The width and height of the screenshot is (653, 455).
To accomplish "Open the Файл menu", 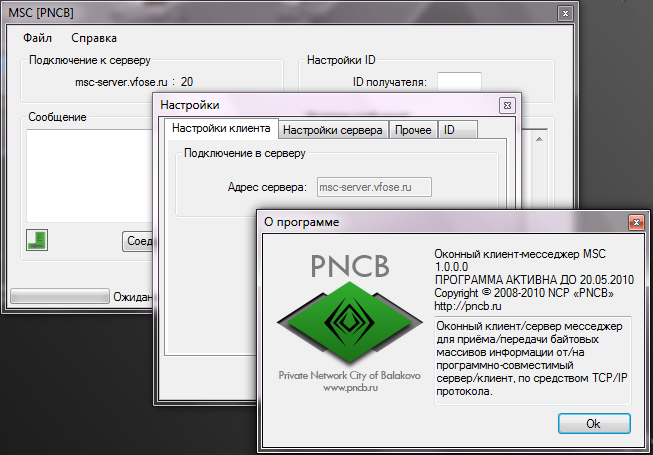I will coord(37,38).
